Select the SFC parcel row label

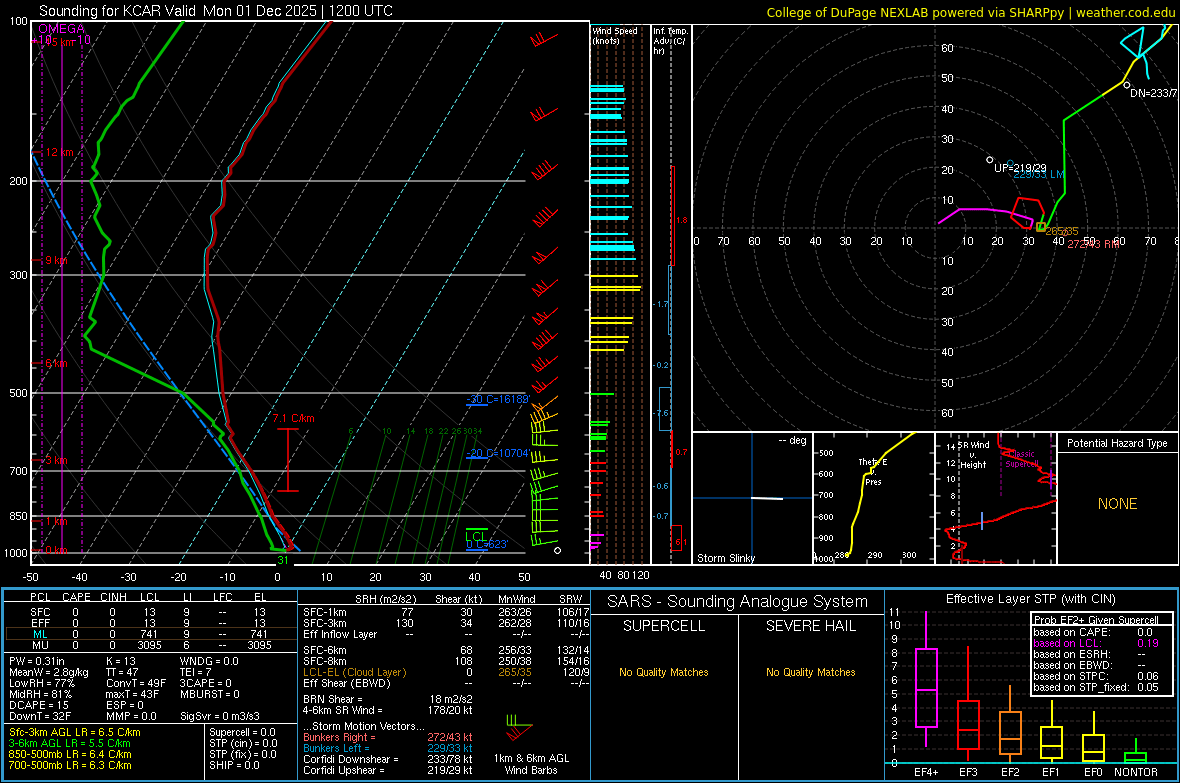(x=40, y=612)
